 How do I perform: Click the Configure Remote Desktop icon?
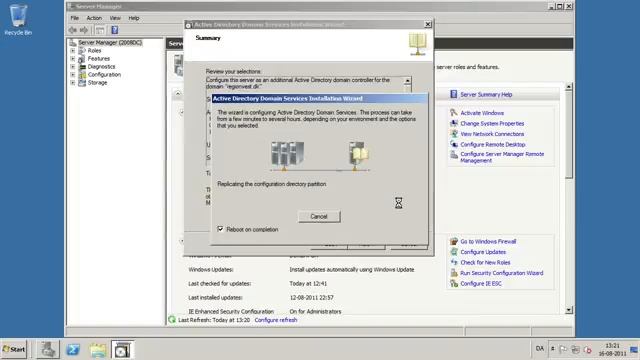pos(453,144)
